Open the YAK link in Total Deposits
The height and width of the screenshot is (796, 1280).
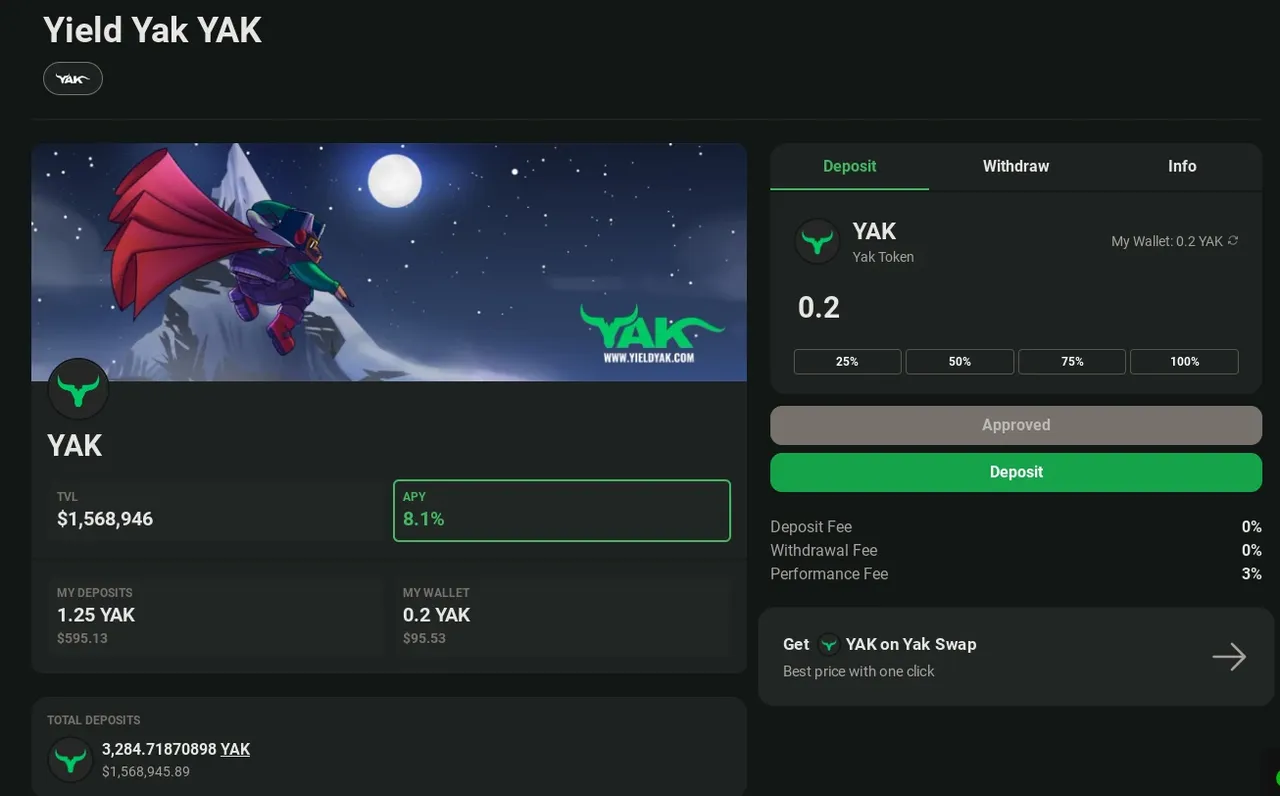pyautogui.click(x=235, y=749)
